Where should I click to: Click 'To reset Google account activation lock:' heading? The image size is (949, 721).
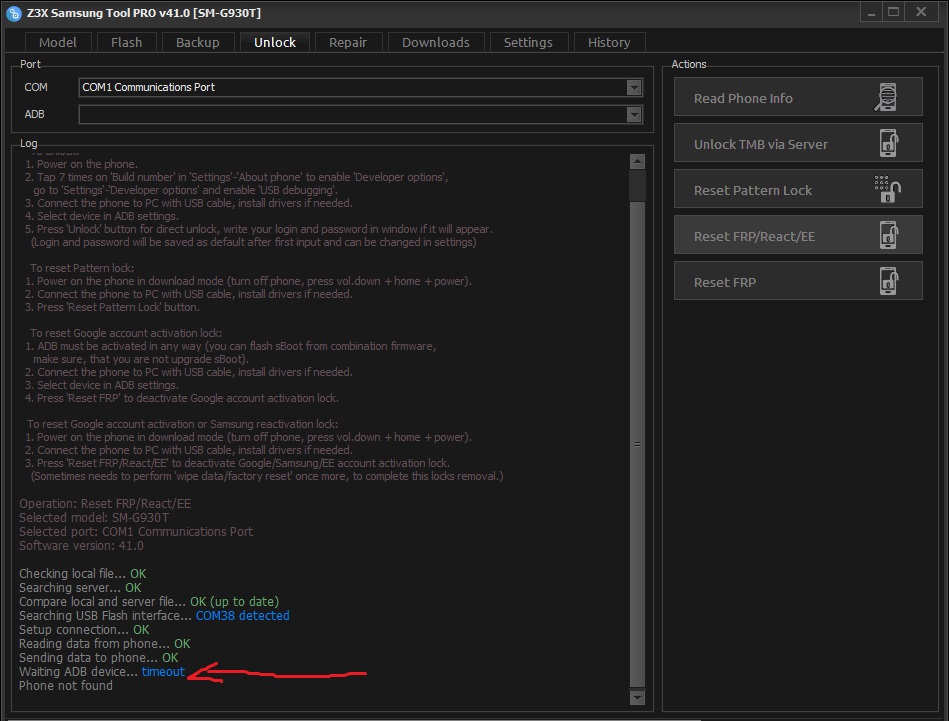(x=126, y=333)
